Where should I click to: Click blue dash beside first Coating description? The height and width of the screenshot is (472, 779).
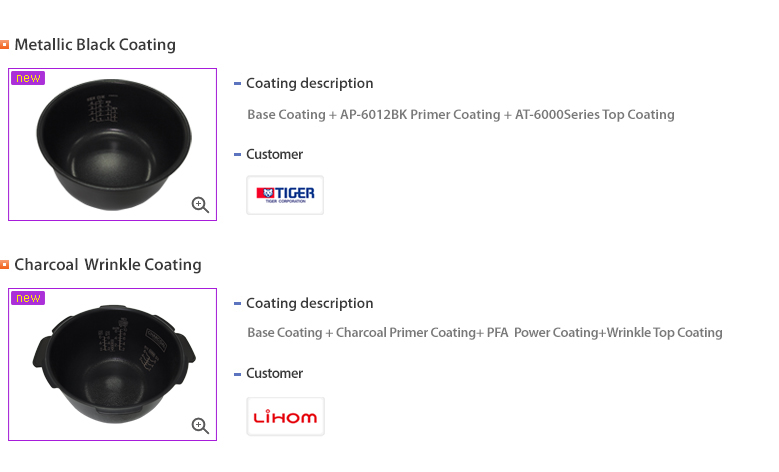tap(237, 84)
